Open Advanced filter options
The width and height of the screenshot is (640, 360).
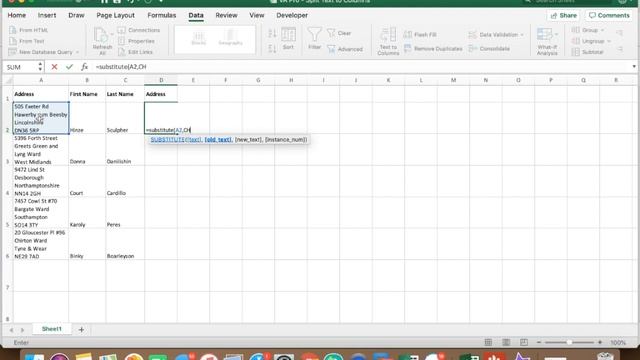[x=345, y=49]
